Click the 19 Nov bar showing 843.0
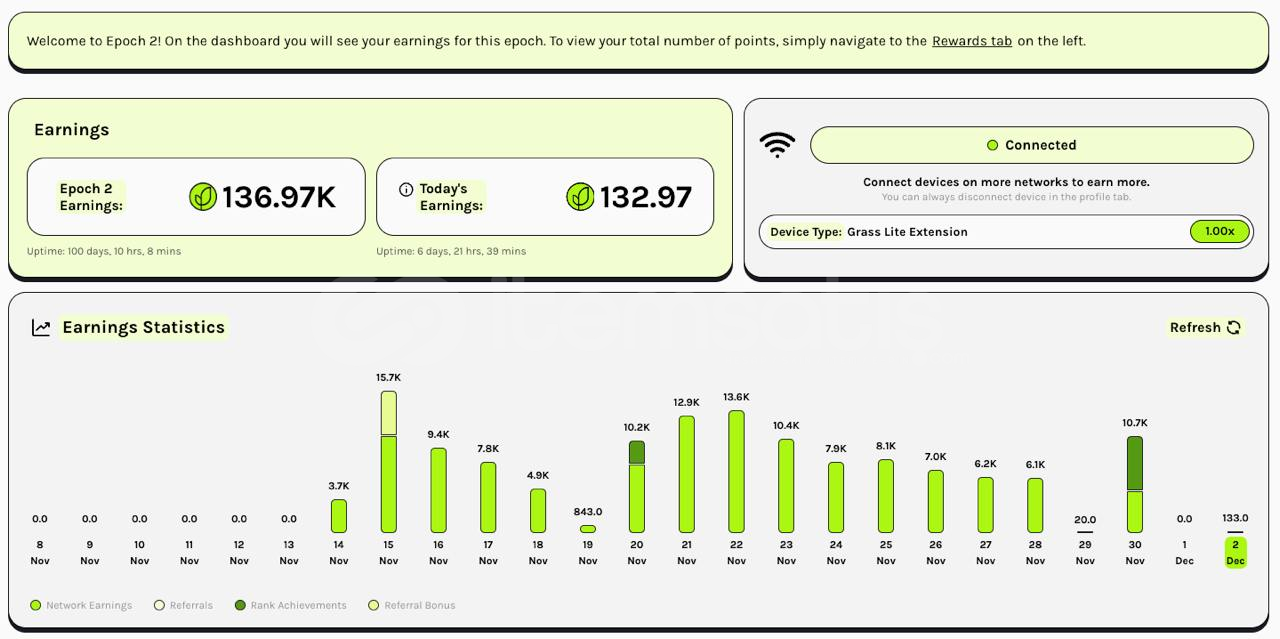Screen dimensions: 1280x639 [588, 529]
